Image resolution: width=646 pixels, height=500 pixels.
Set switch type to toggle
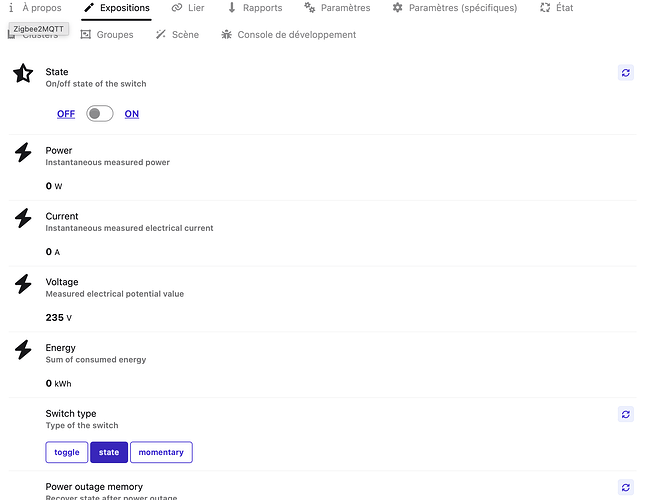(67, 452)
